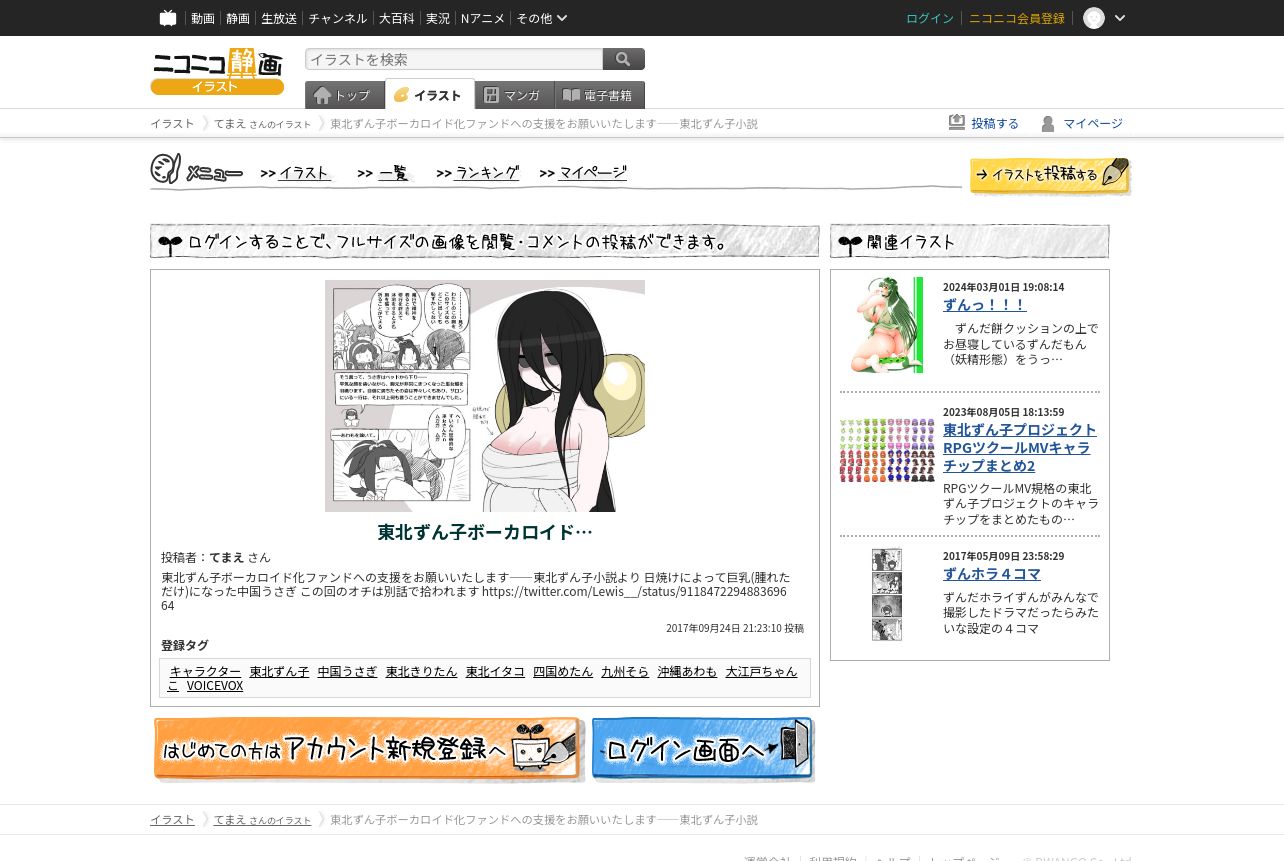
Task: Click イラストを投稿する yellow button
Action: [x=1050, y=175]
